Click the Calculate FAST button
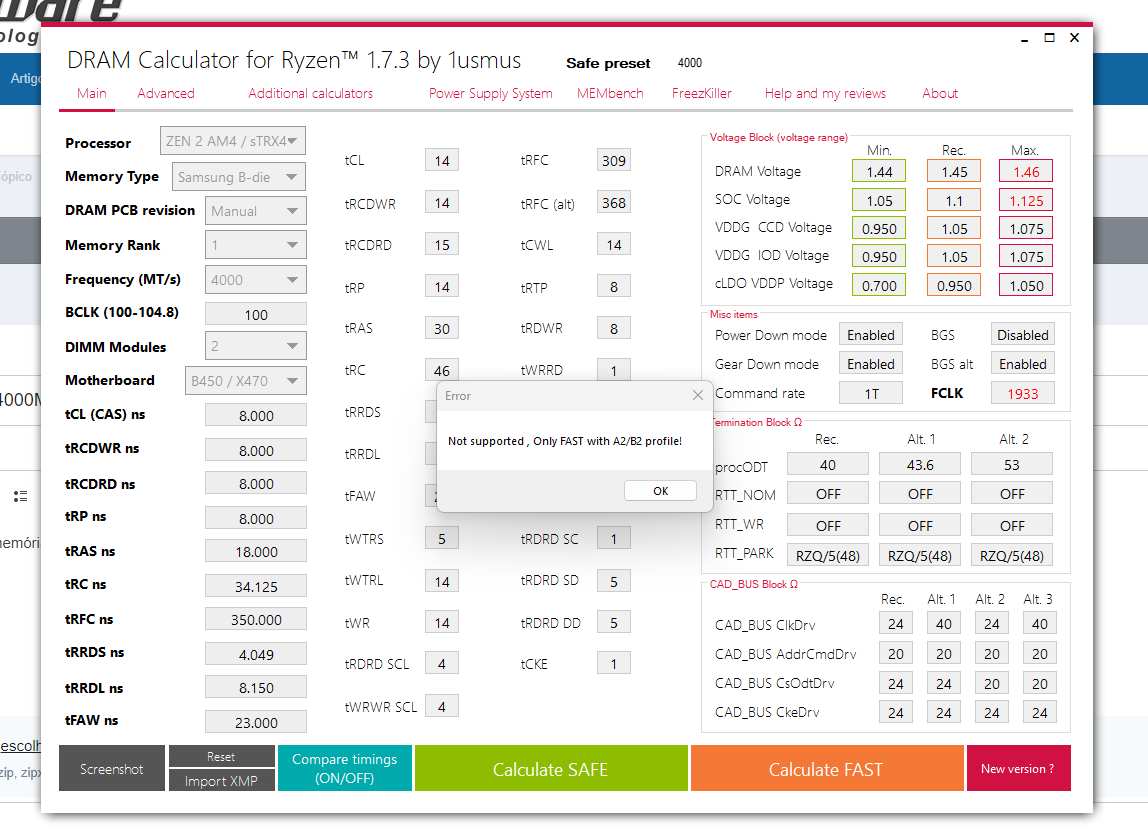 [827, 769]
